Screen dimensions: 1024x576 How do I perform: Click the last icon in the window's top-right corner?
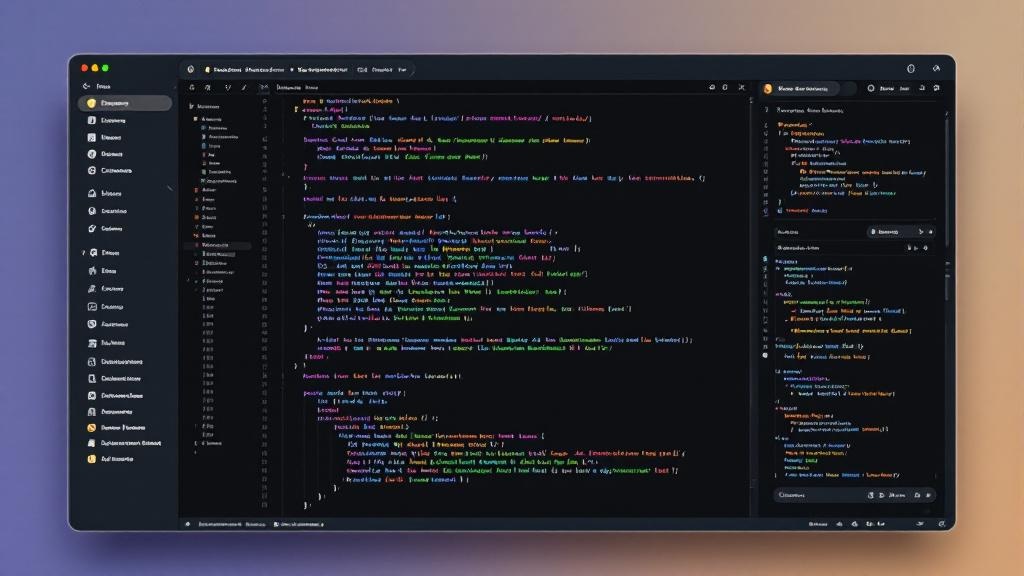tap(936, 69)
